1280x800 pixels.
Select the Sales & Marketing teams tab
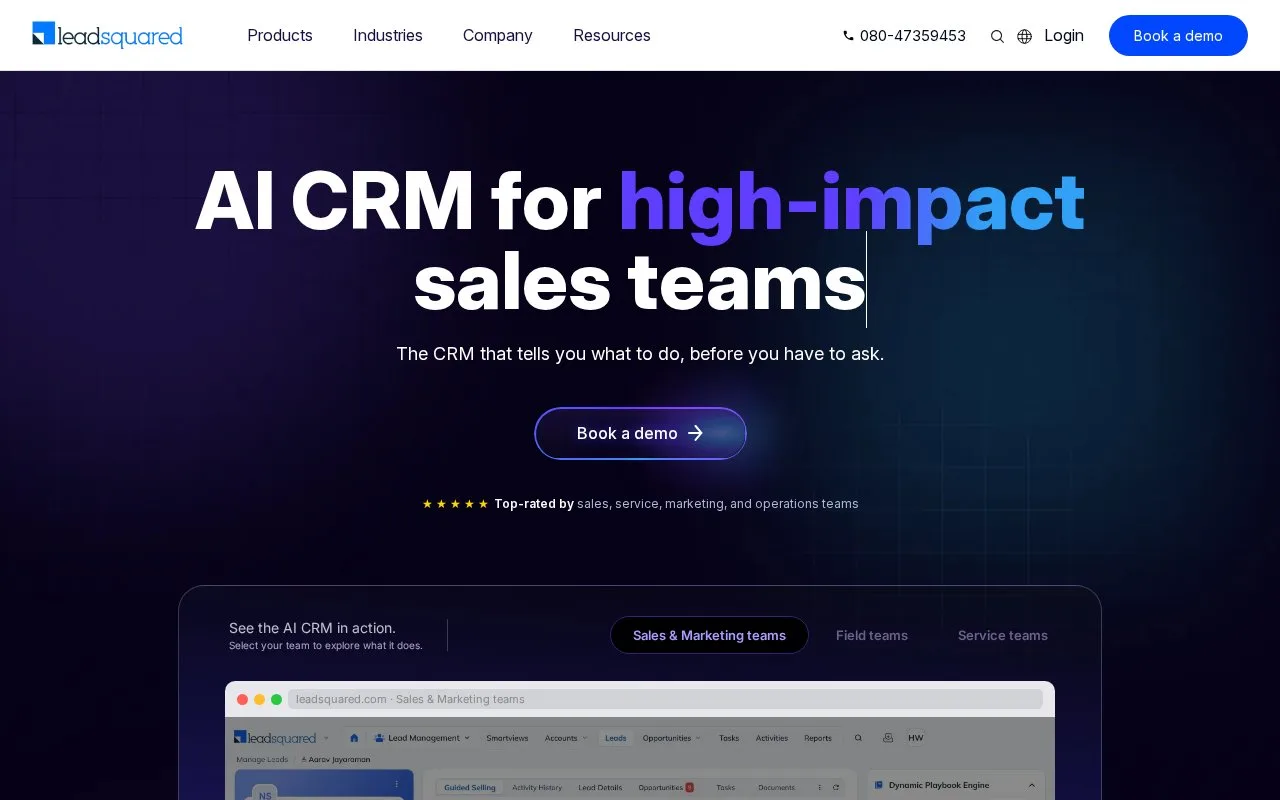coord(709,635)
